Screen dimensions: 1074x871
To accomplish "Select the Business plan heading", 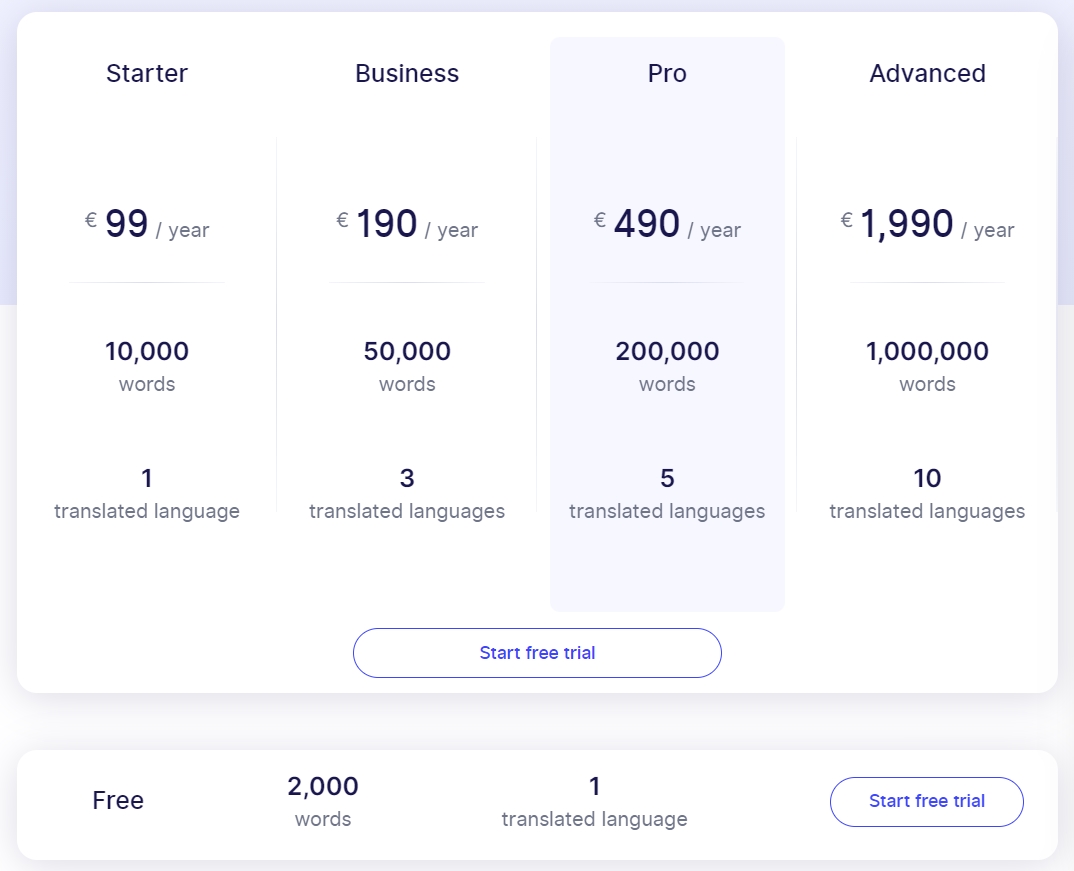I will click(x=407, y=73).
